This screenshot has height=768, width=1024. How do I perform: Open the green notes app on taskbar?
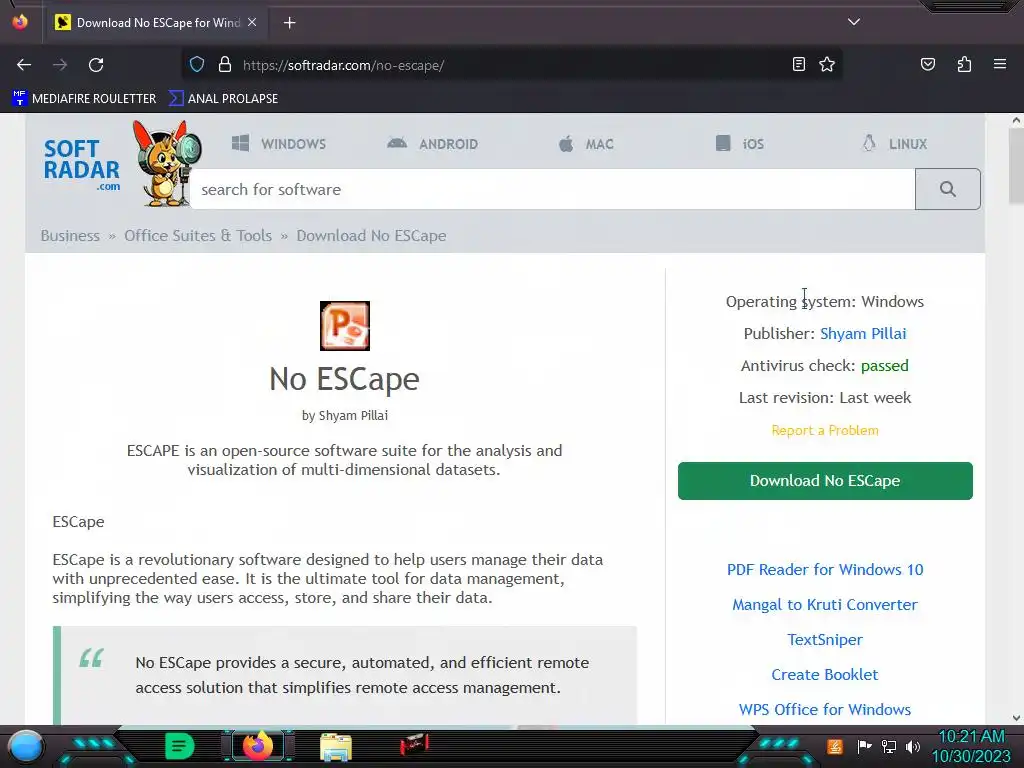pyautogui.click(x=180, y=746)
